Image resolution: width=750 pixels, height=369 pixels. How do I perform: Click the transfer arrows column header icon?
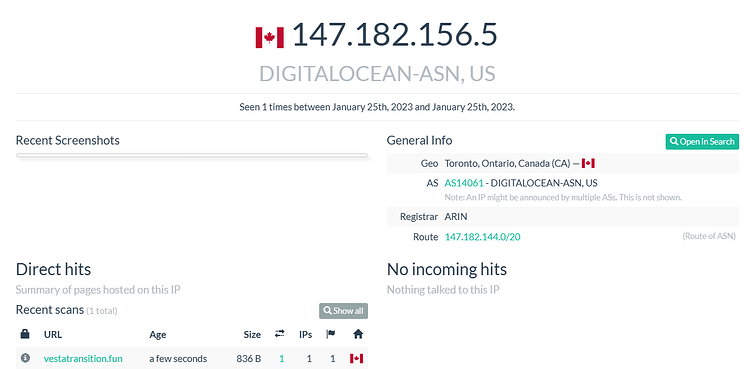click(x=280, y=334)
